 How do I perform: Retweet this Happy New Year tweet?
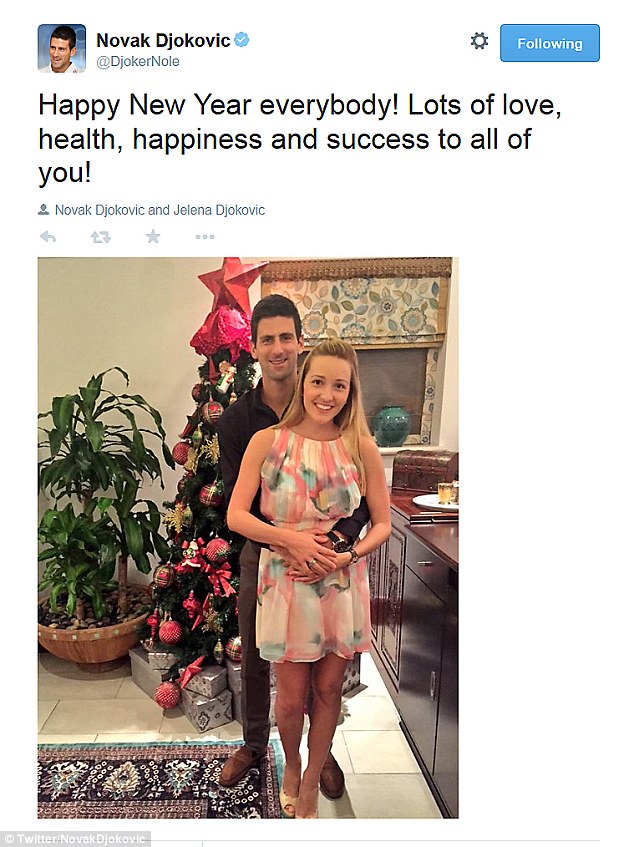tap(100, 237)
